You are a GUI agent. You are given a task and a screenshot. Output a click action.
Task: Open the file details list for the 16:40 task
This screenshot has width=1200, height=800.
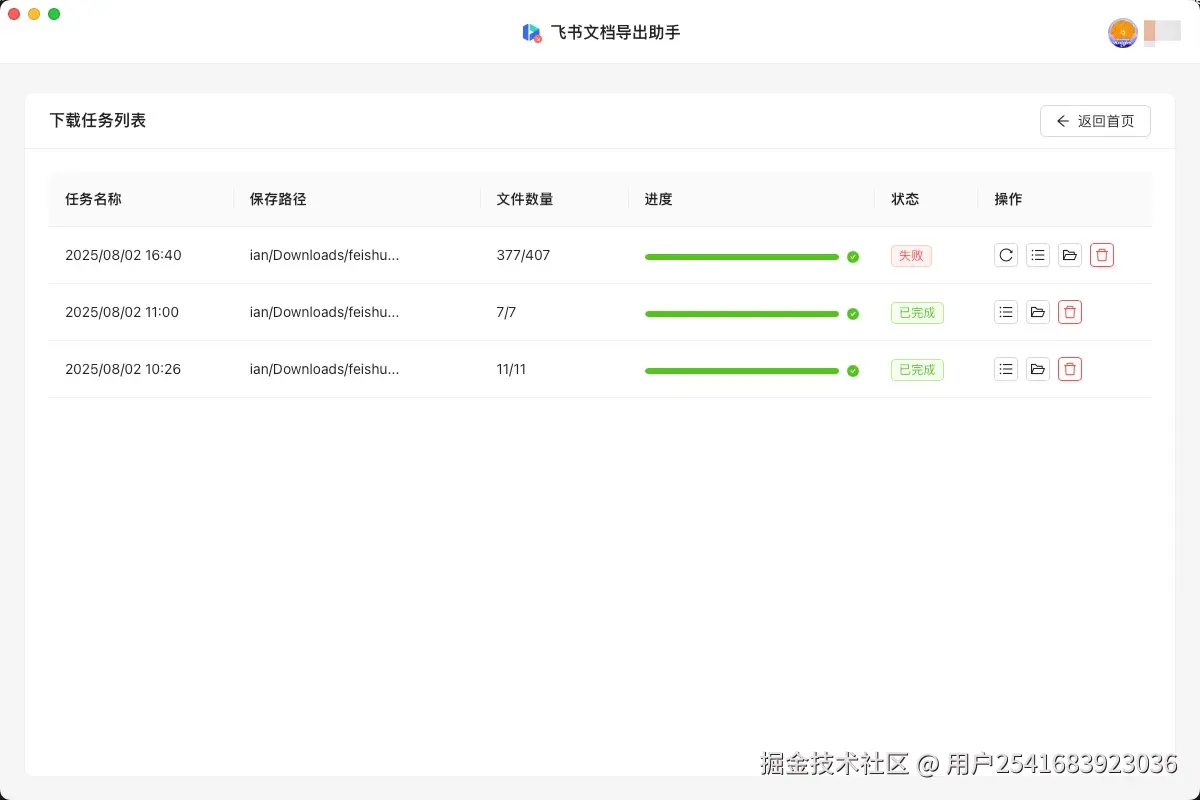coord(1037,255)
